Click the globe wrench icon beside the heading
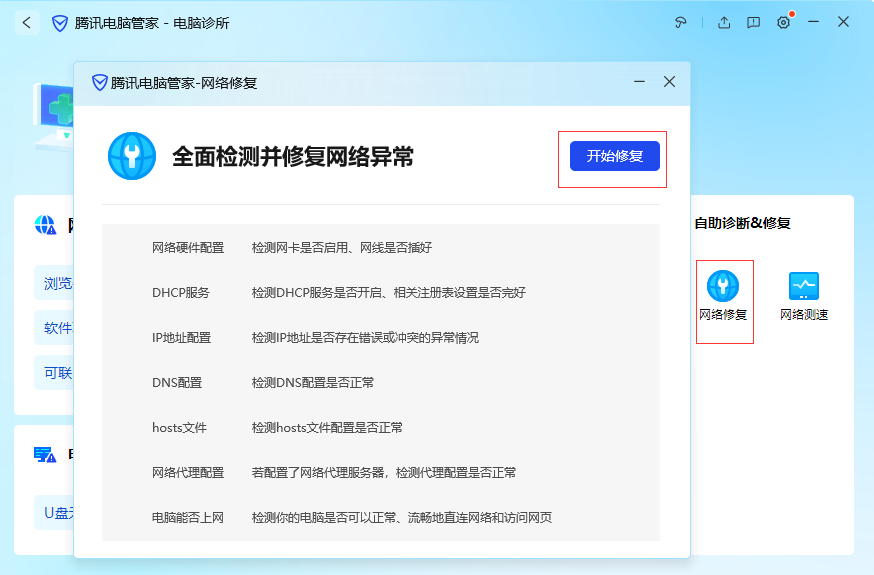This screenshot has width=874, height=575. pos(132,156)
